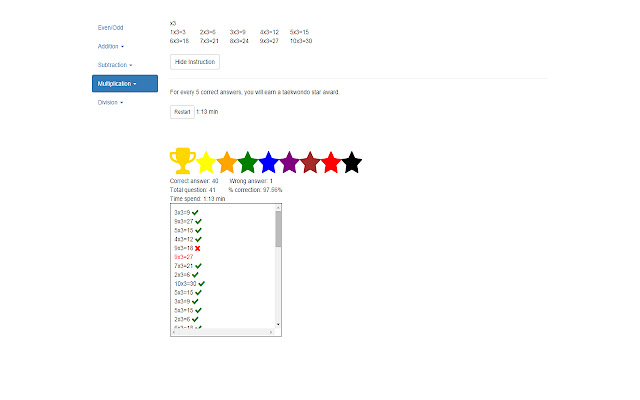
Task: Select the 10x3=30 entry in answer list
Action: point(185,284)
